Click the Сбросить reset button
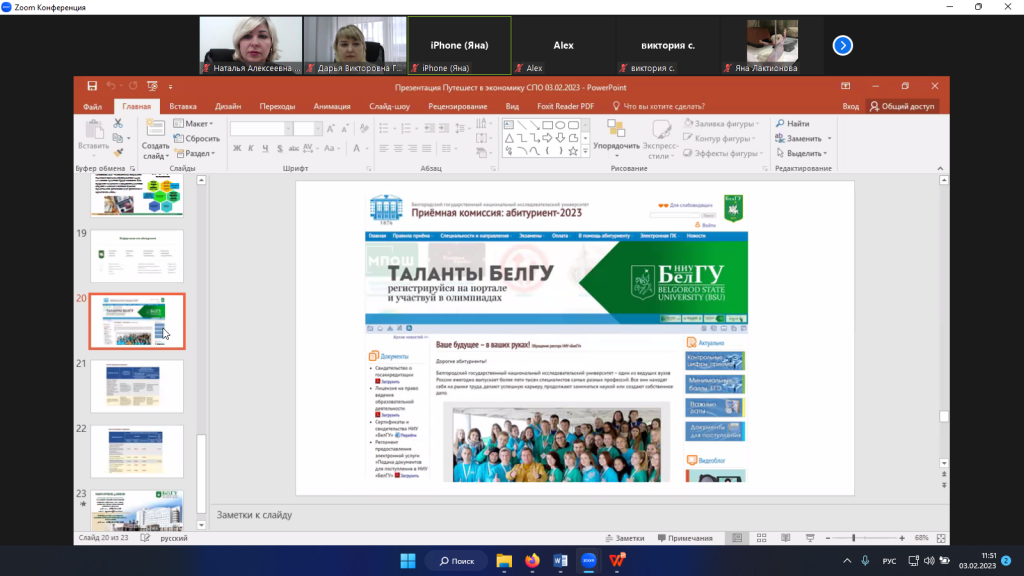This screenshot has width=1024, height=576. coord(197,138)
